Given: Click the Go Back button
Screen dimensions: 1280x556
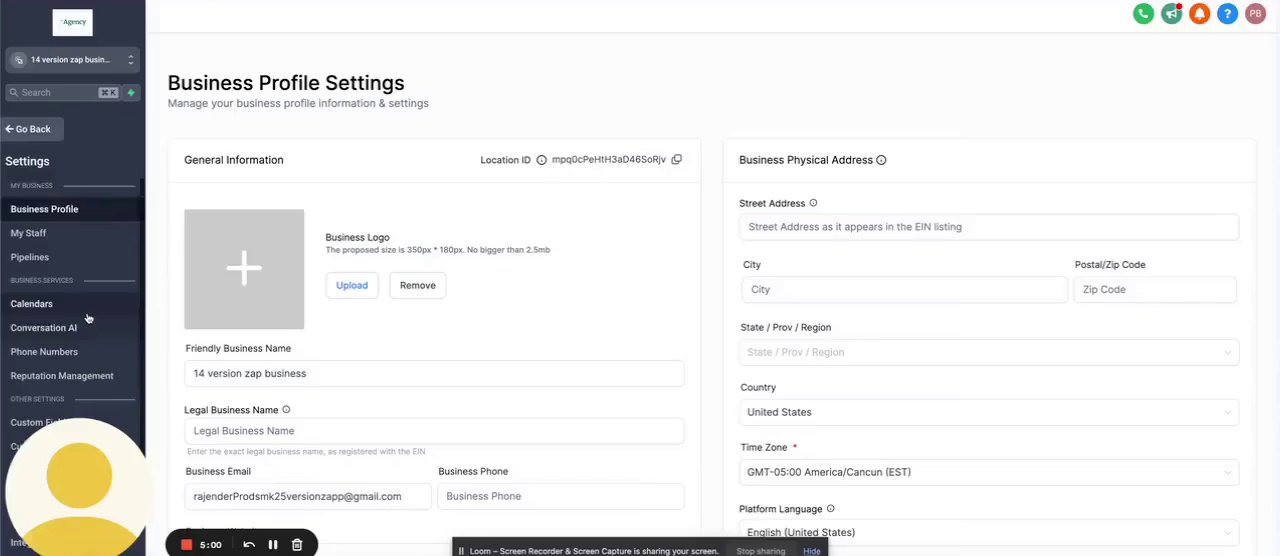Looking at the screenshot, I should tap(33, 129).
